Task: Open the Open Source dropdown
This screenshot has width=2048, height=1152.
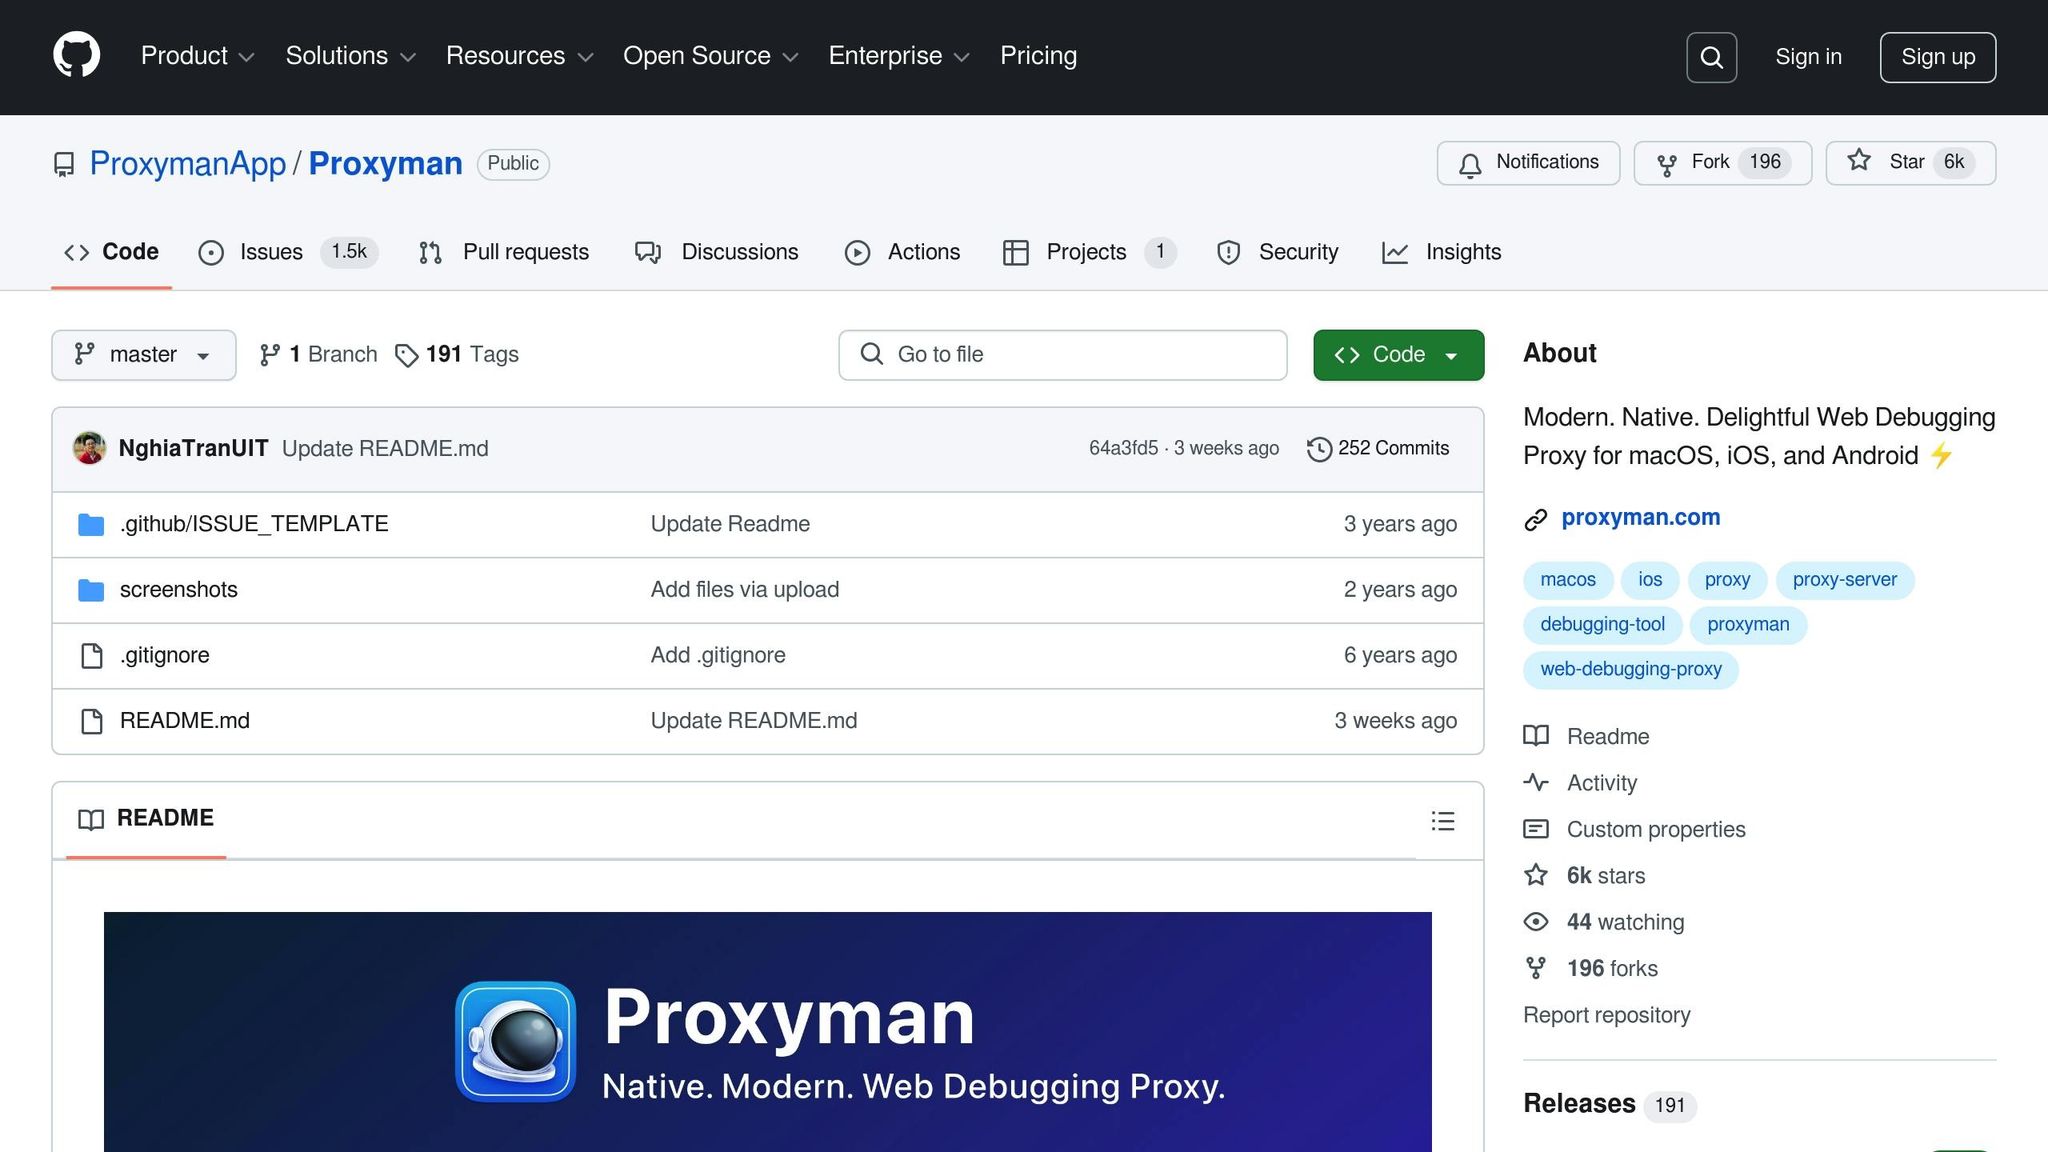Action: click(x=710, y=56)
